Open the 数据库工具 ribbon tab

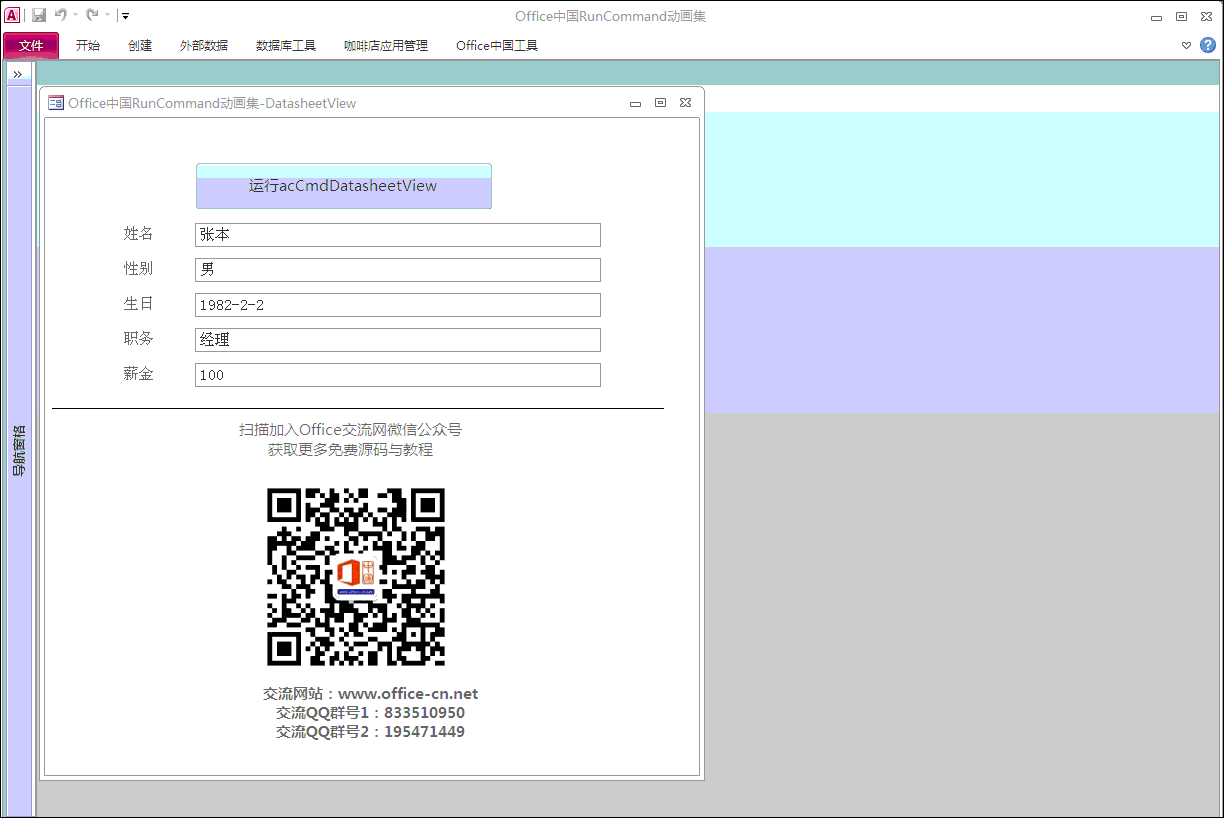coord(286,45)
